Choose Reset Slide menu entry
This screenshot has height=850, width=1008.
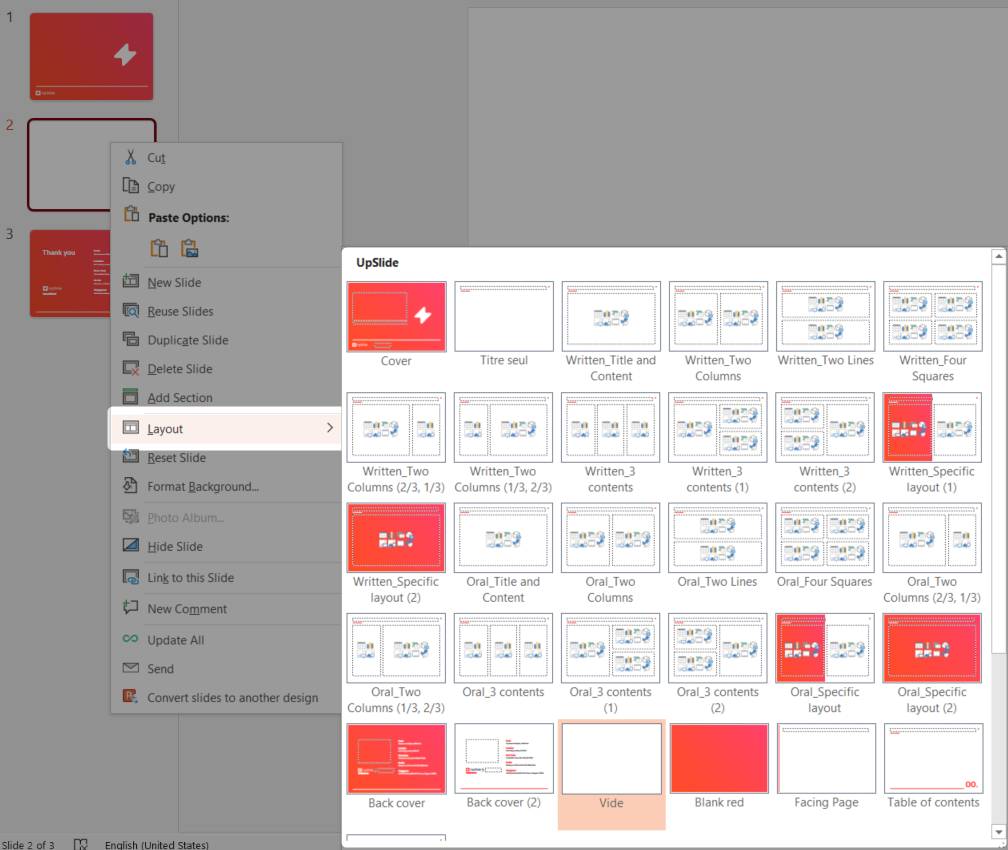click(x=226, y=458)
